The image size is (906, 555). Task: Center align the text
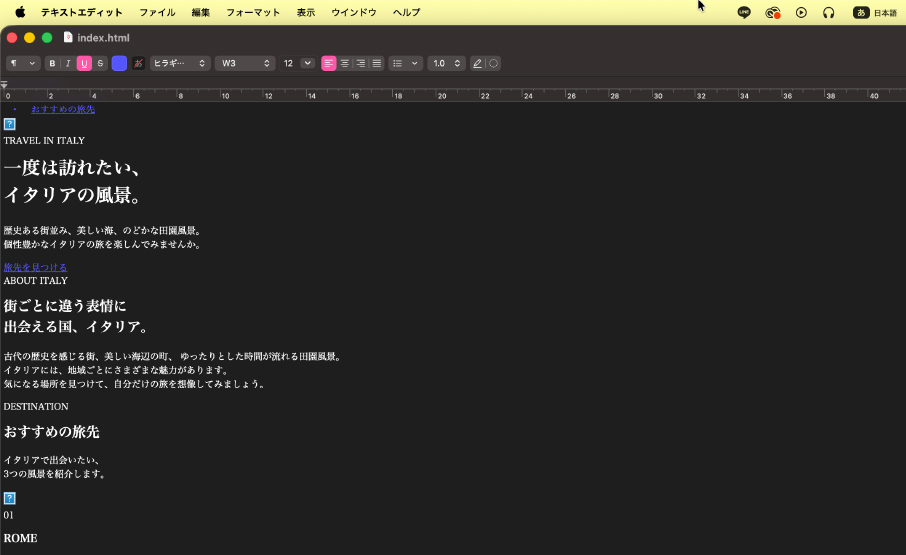point(344,64)
